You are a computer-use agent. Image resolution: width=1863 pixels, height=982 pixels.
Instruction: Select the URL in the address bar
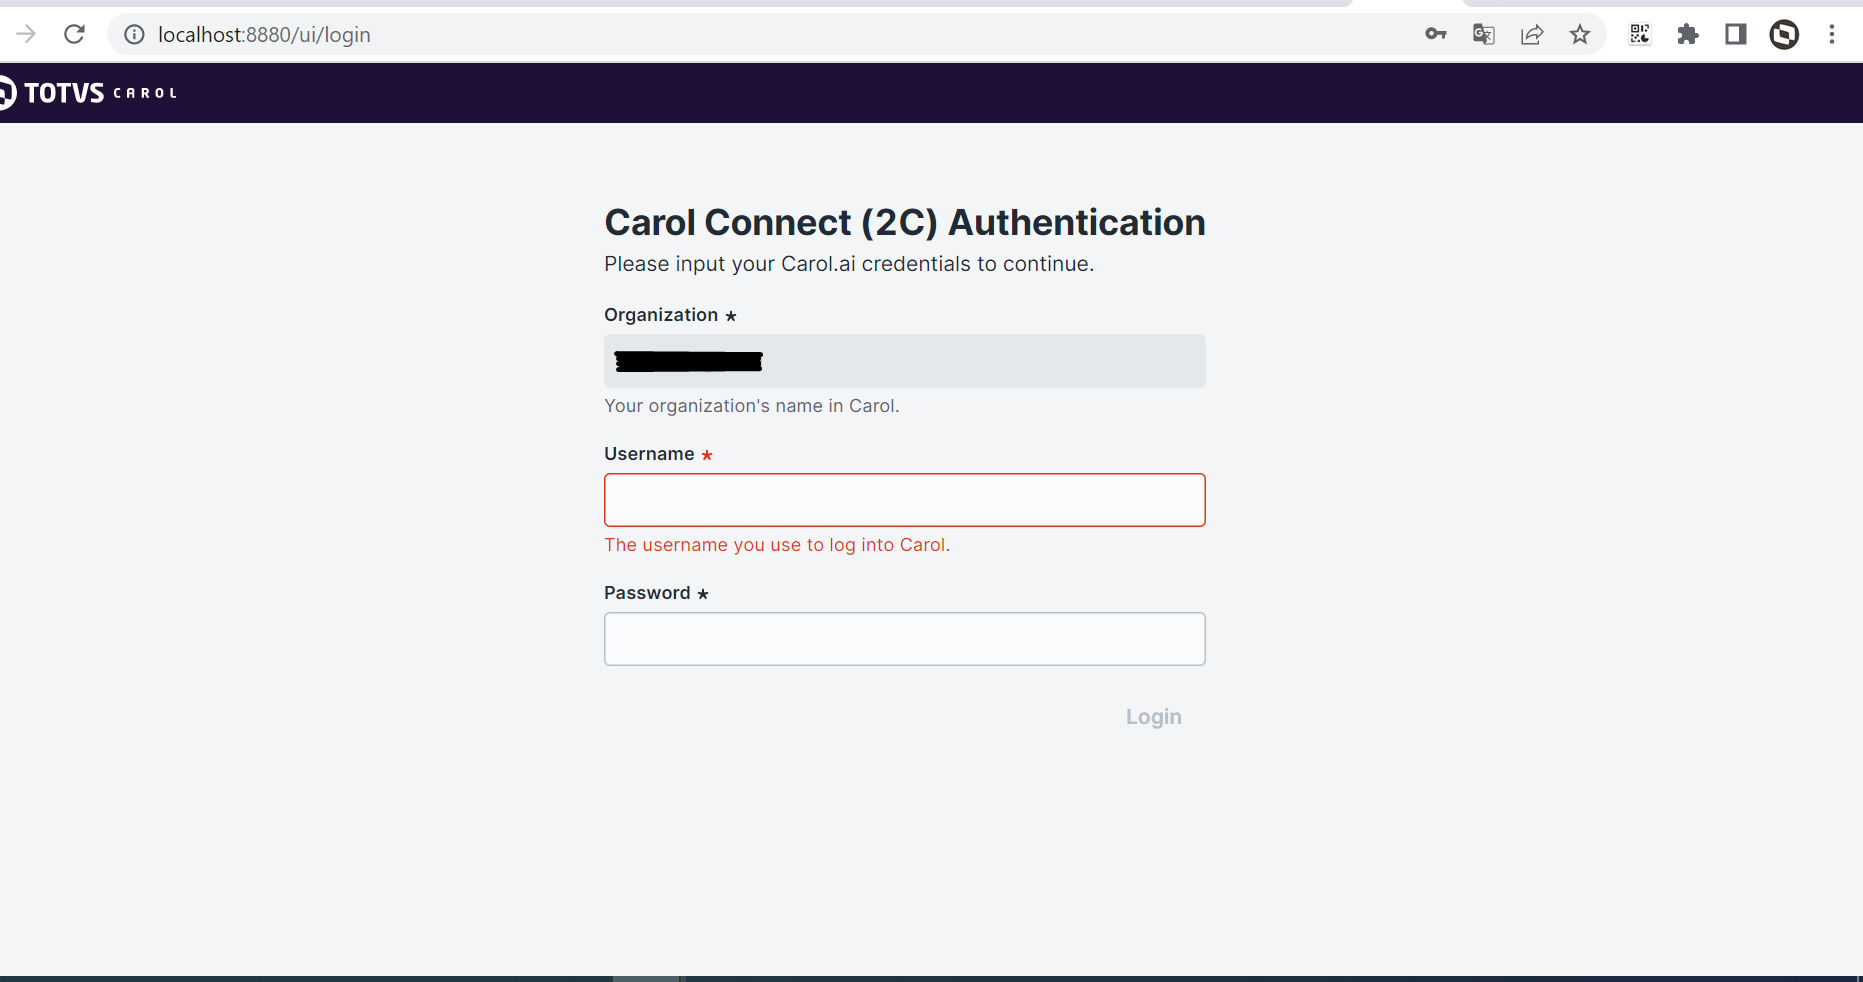(x=263, y=34)
